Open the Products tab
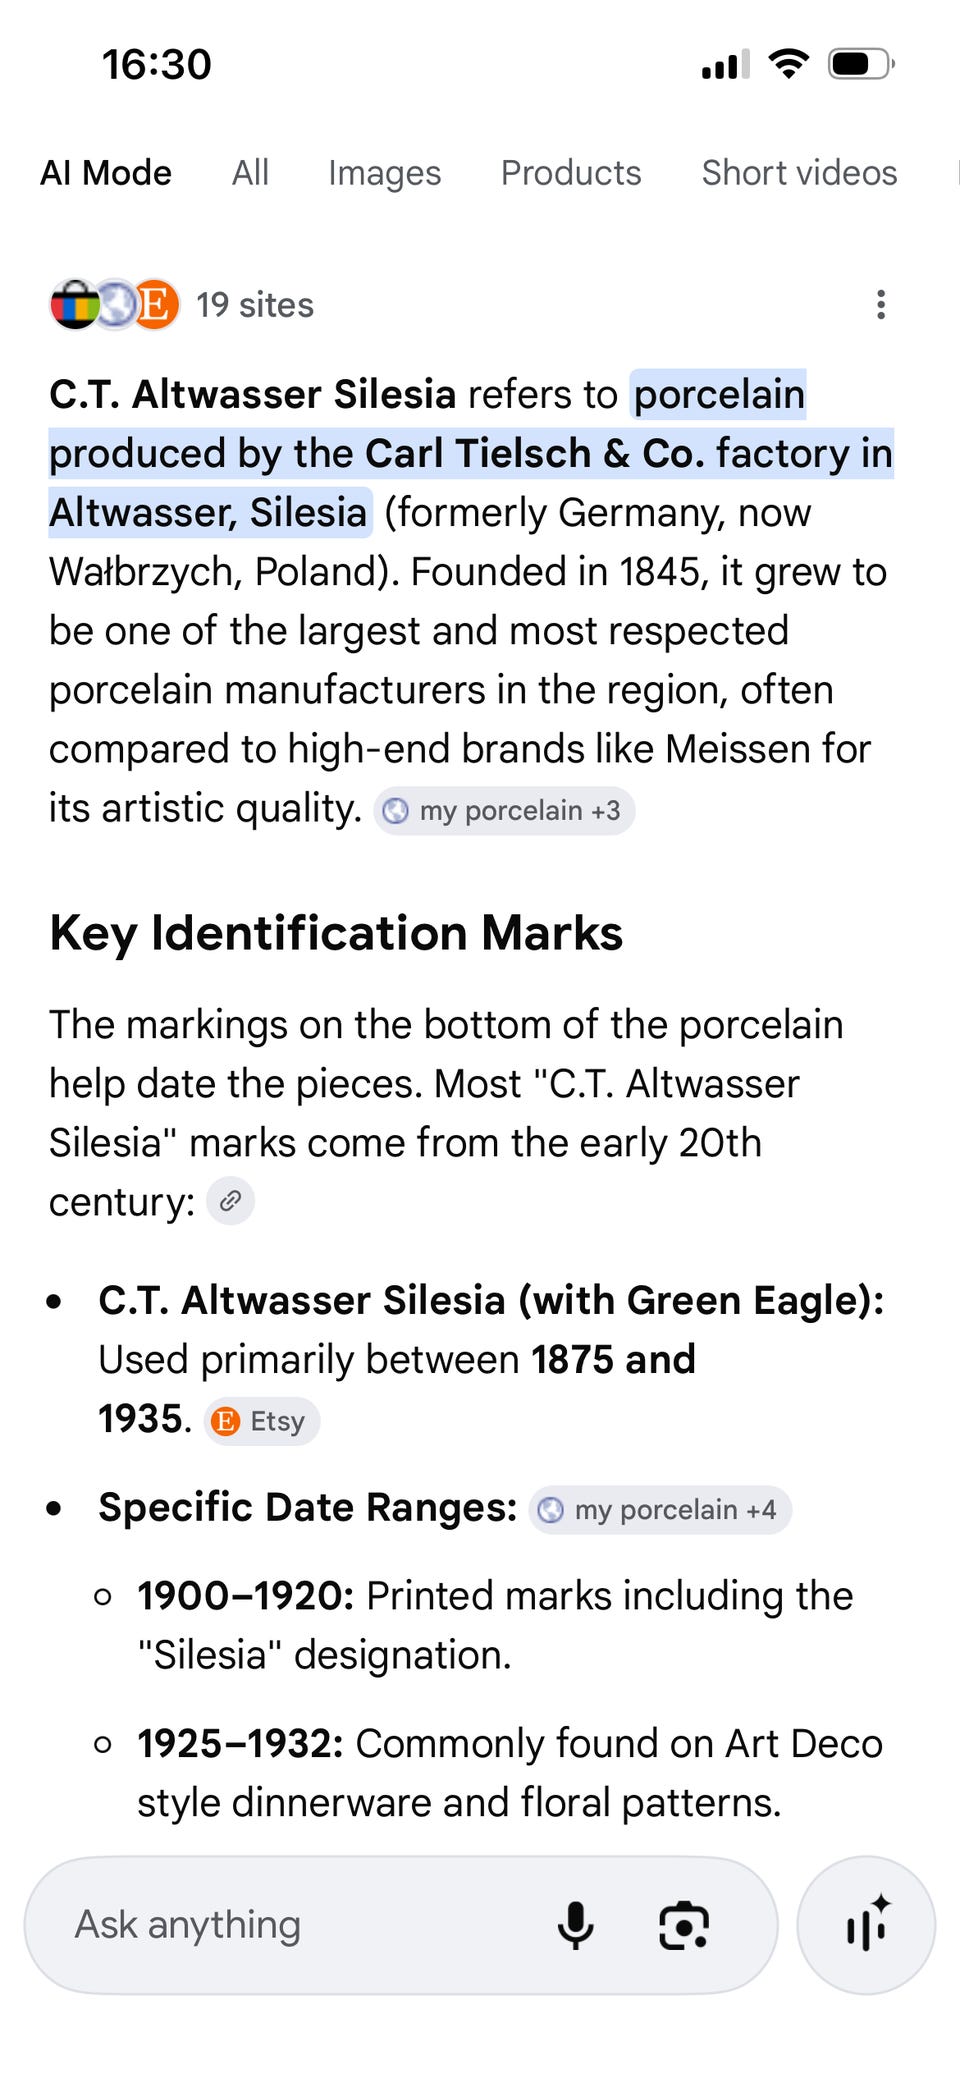This screenshot has width=960, height=2078. [571, 173]
